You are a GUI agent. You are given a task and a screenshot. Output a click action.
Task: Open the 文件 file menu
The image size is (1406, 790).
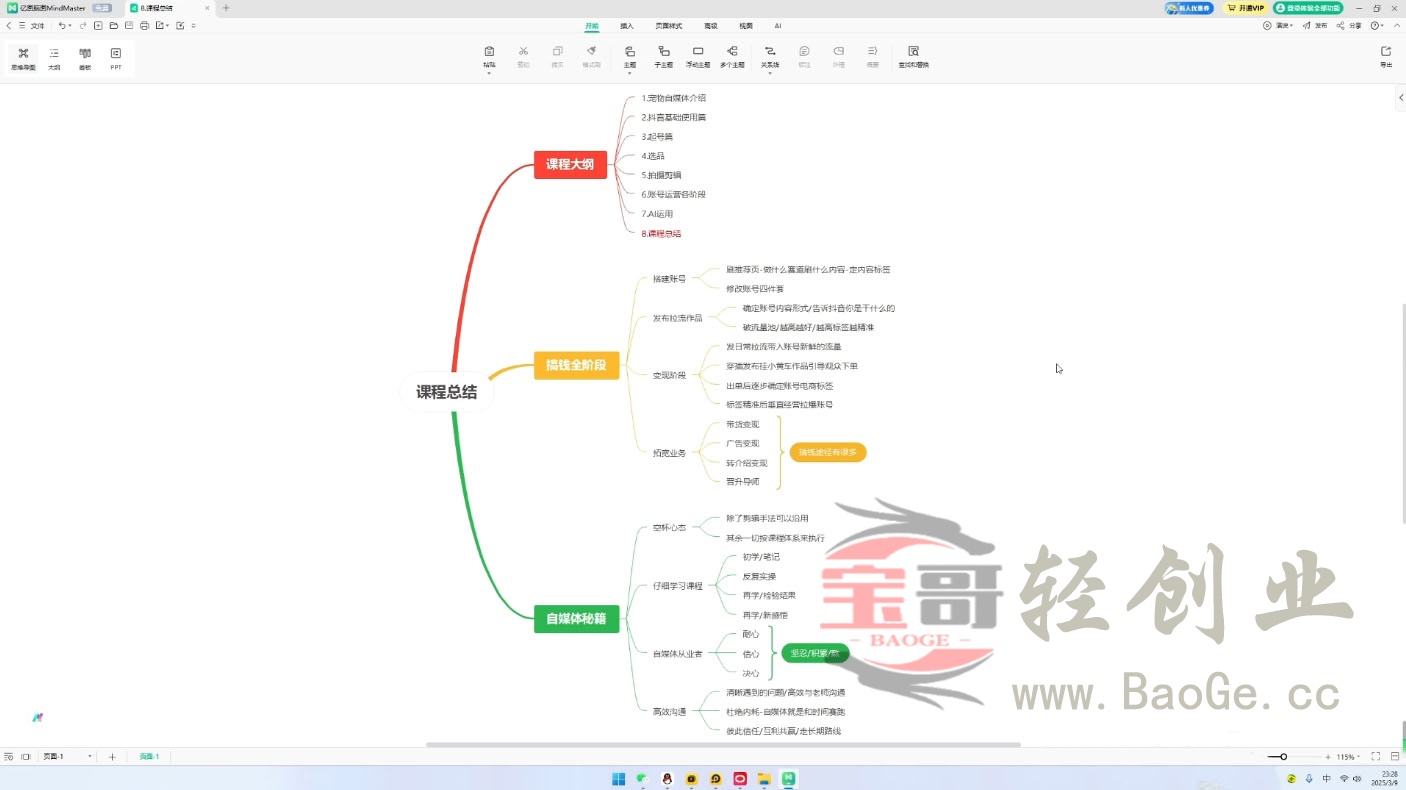tap(37, 25)
